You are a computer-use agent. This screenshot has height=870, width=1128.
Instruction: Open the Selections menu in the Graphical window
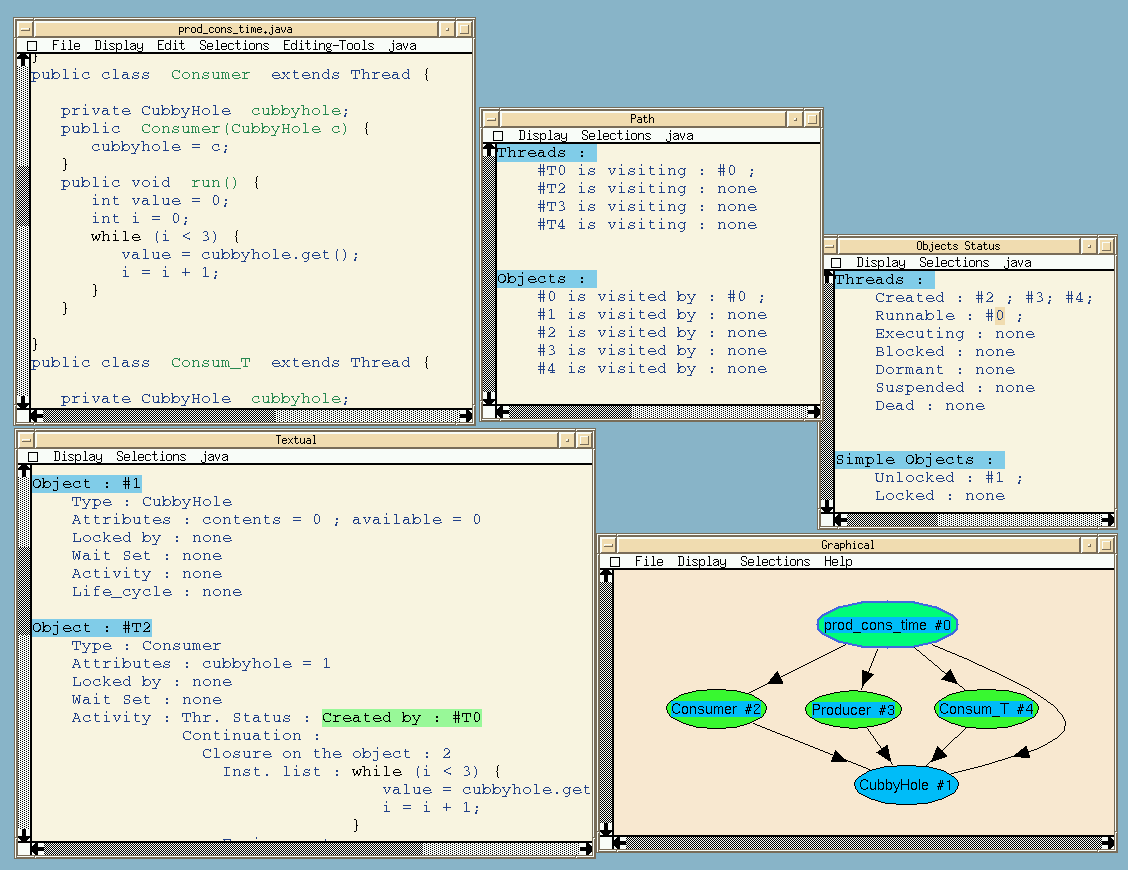(775, 561)
